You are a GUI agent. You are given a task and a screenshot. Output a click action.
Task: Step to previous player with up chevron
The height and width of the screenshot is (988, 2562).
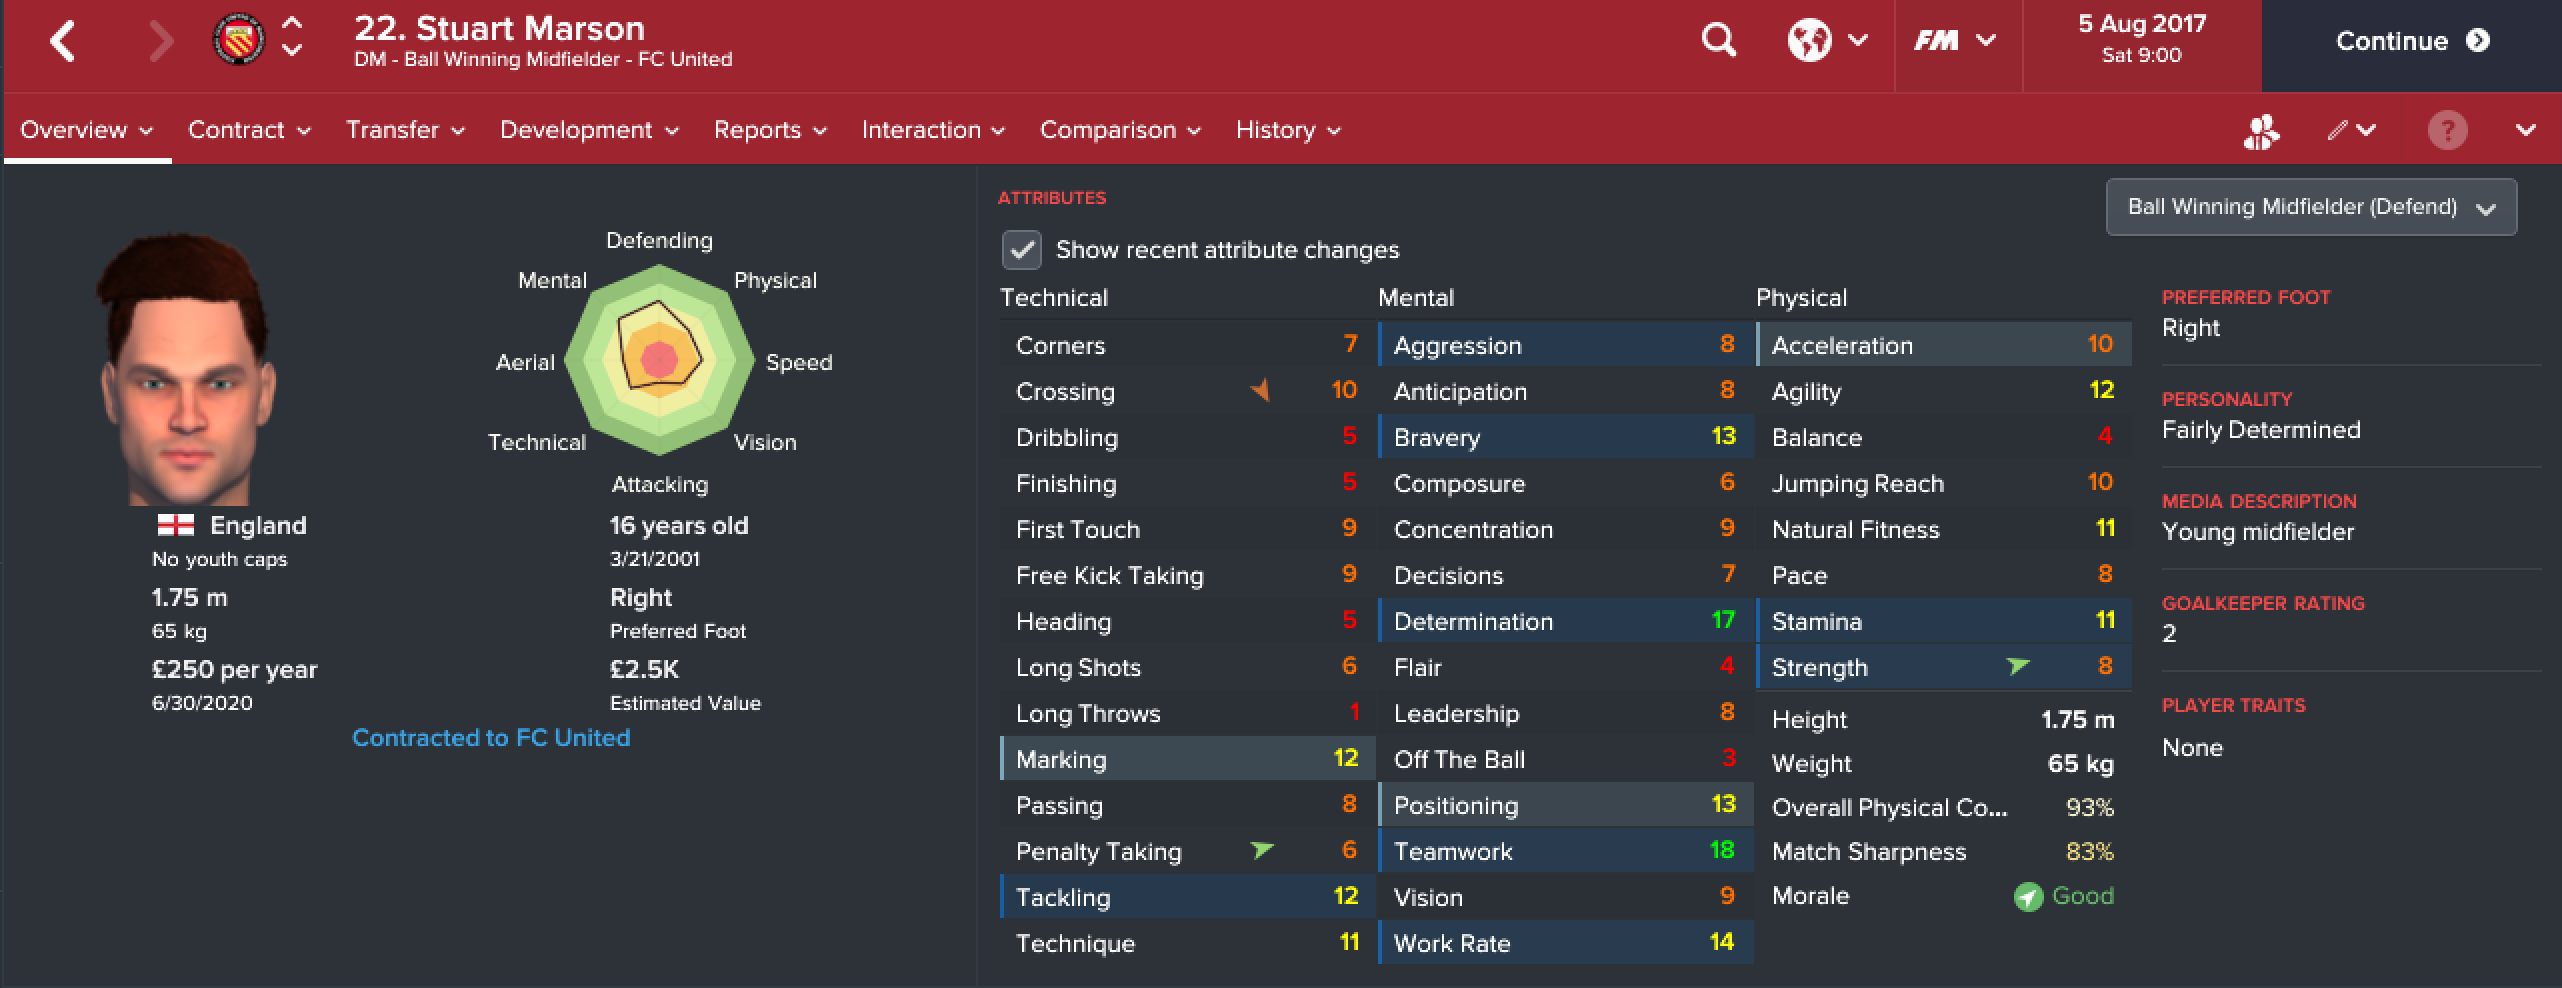coord(292,24)
